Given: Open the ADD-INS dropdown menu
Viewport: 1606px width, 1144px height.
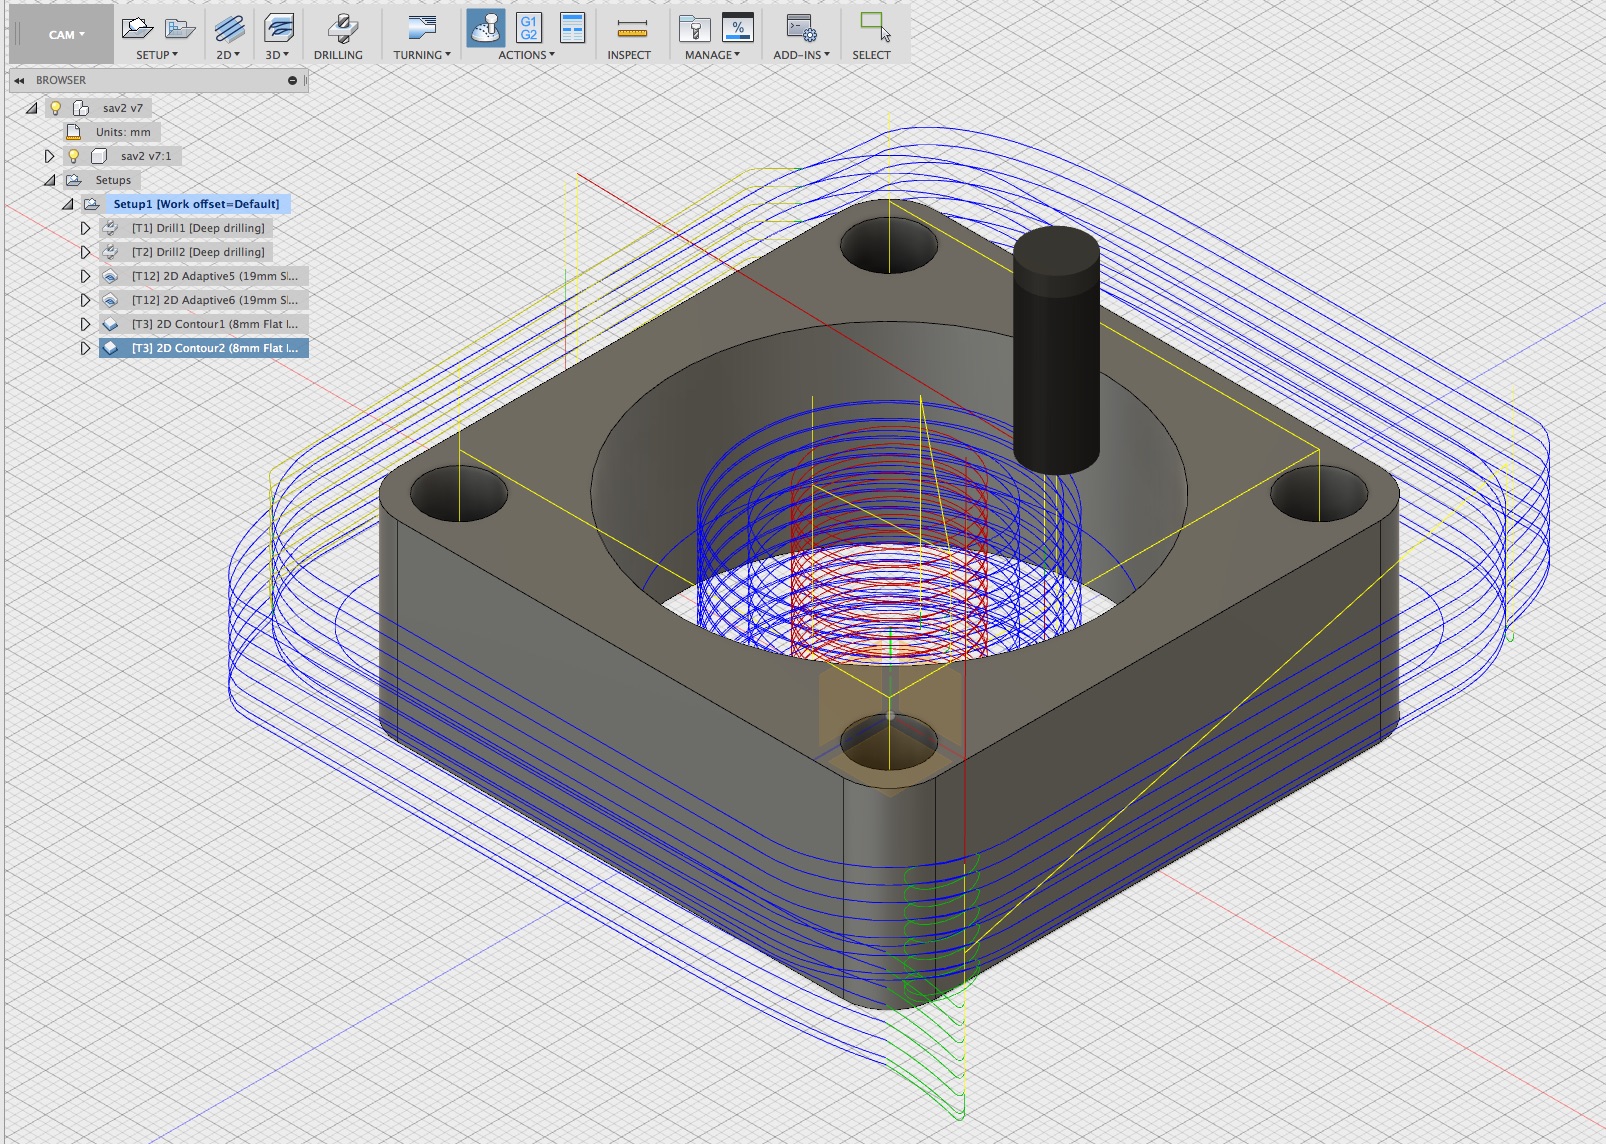Looking at the screenshot, I should (x=801, y=55).
